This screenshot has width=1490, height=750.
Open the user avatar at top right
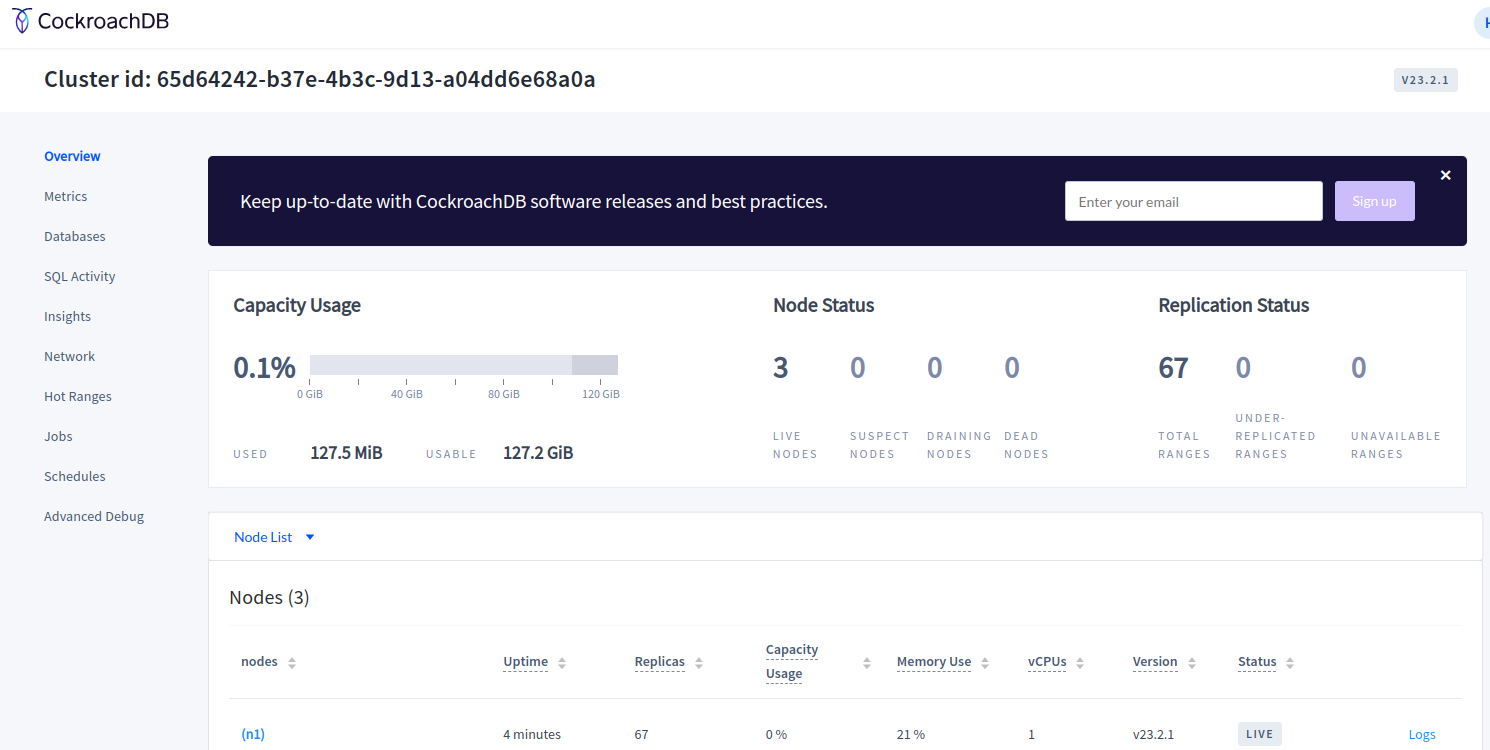point(1483,22)
